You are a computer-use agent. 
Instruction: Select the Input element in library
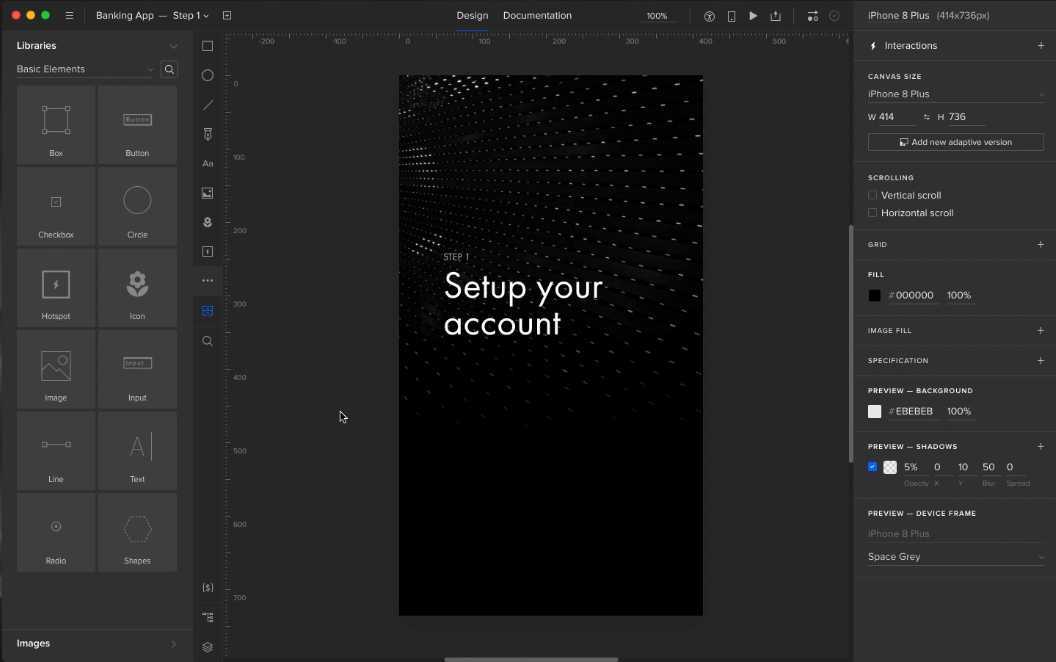click(x=137, y=370)
